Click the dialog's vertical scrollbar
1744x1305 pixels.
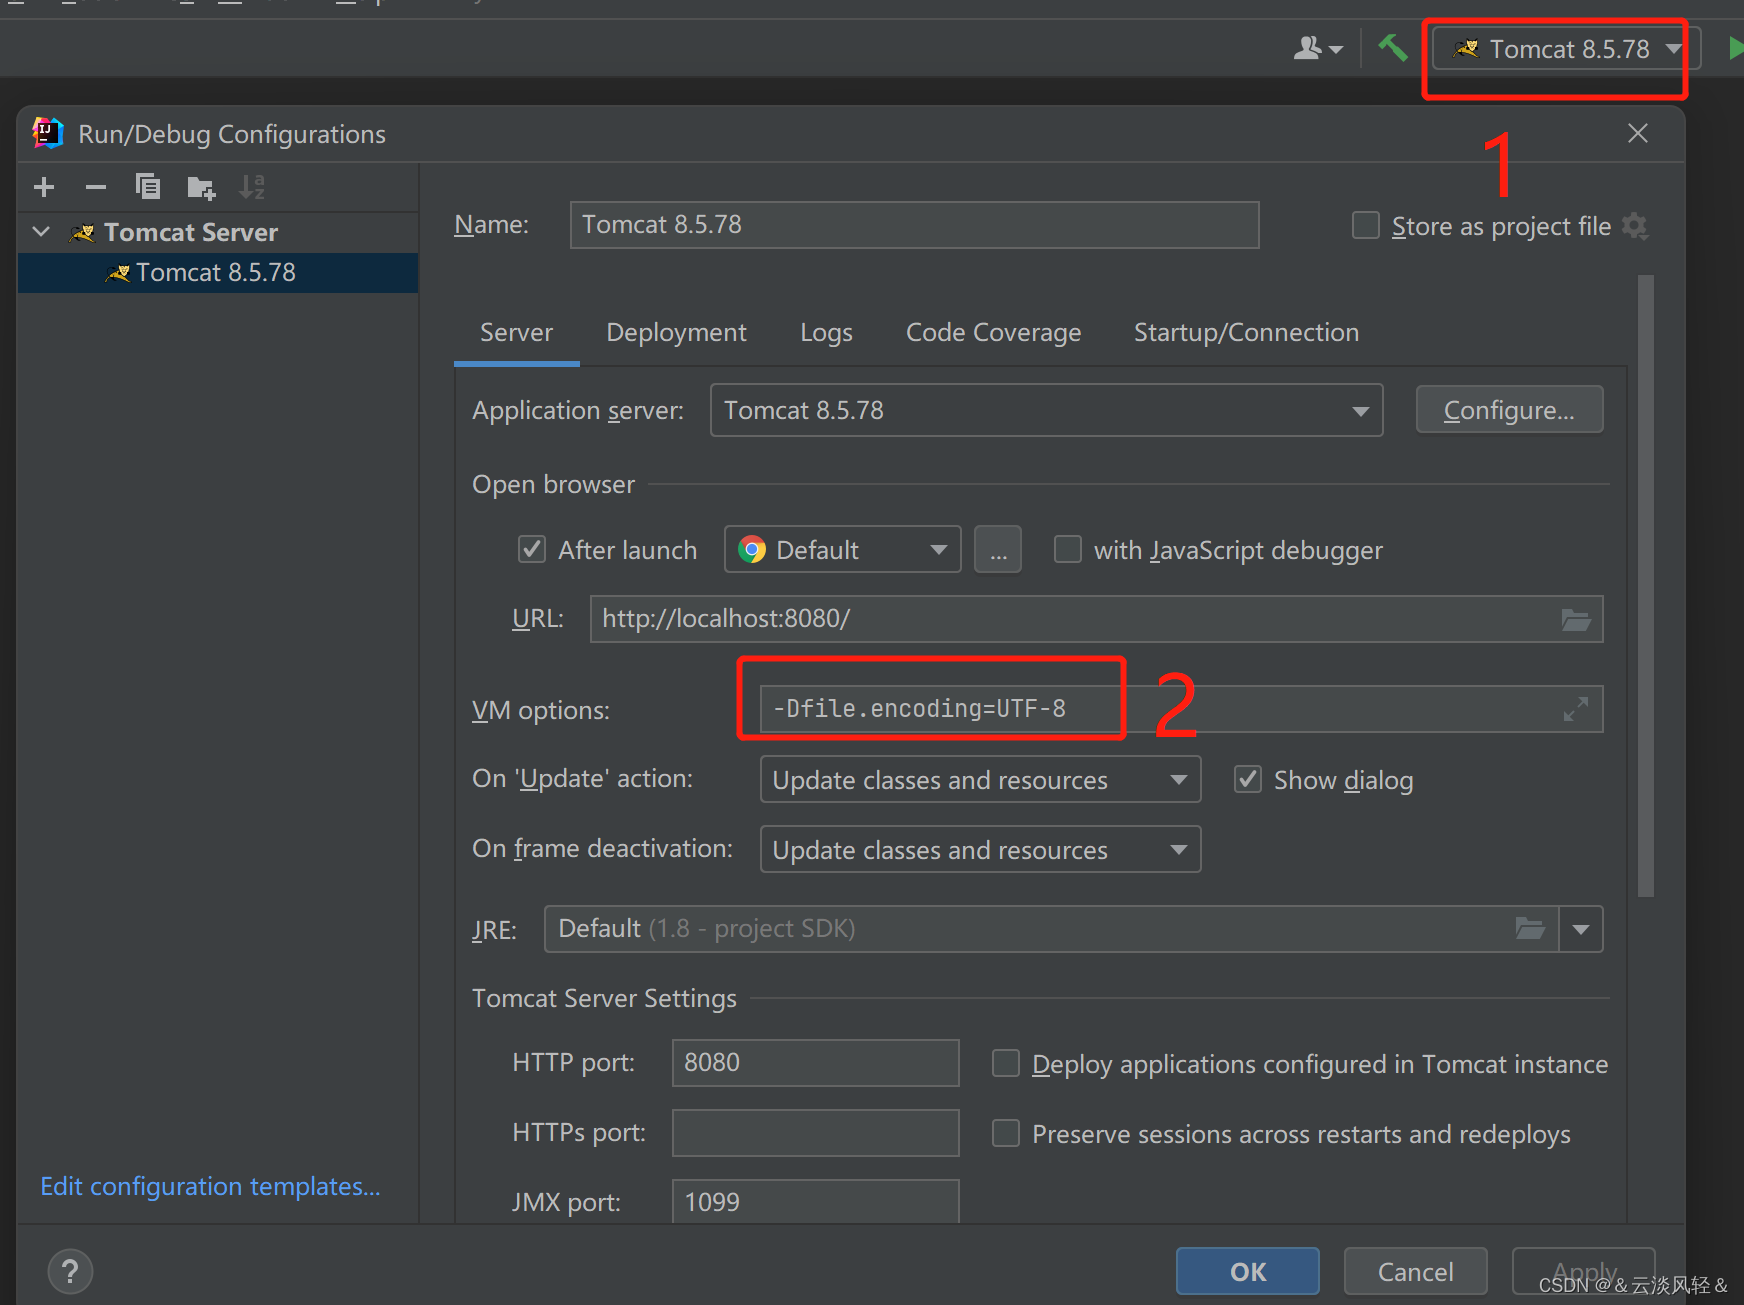(x=1646, y=586)
